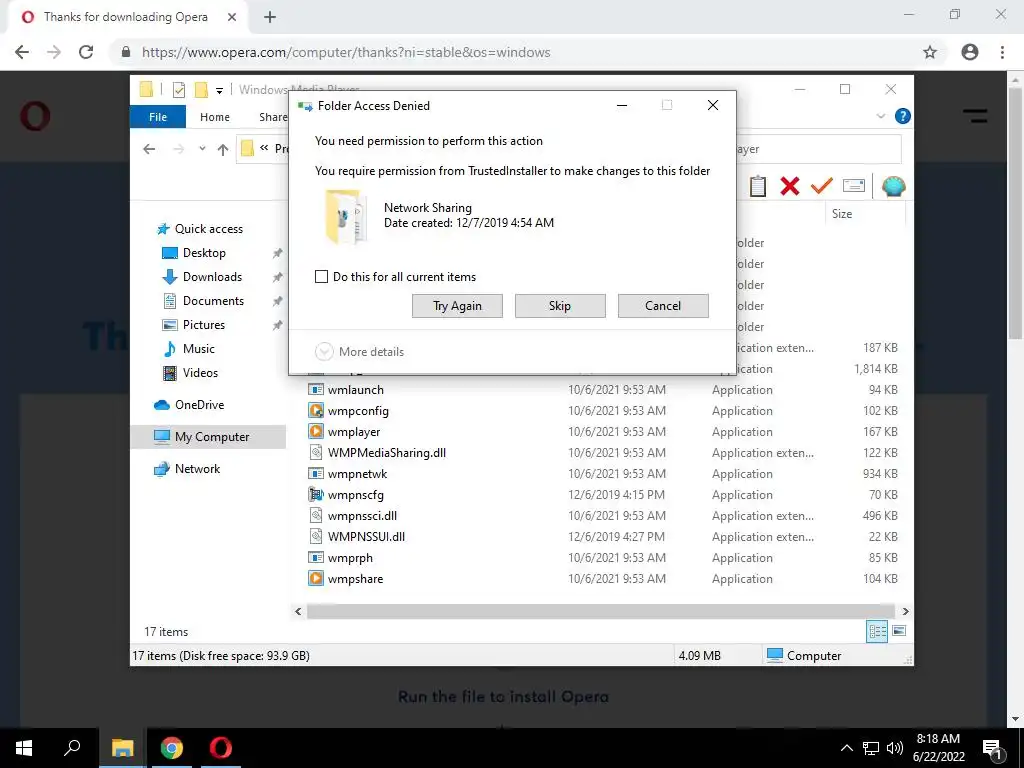Switch to details view icon
The height and width of the screenshot is (768, 1024).
point(877,631)
